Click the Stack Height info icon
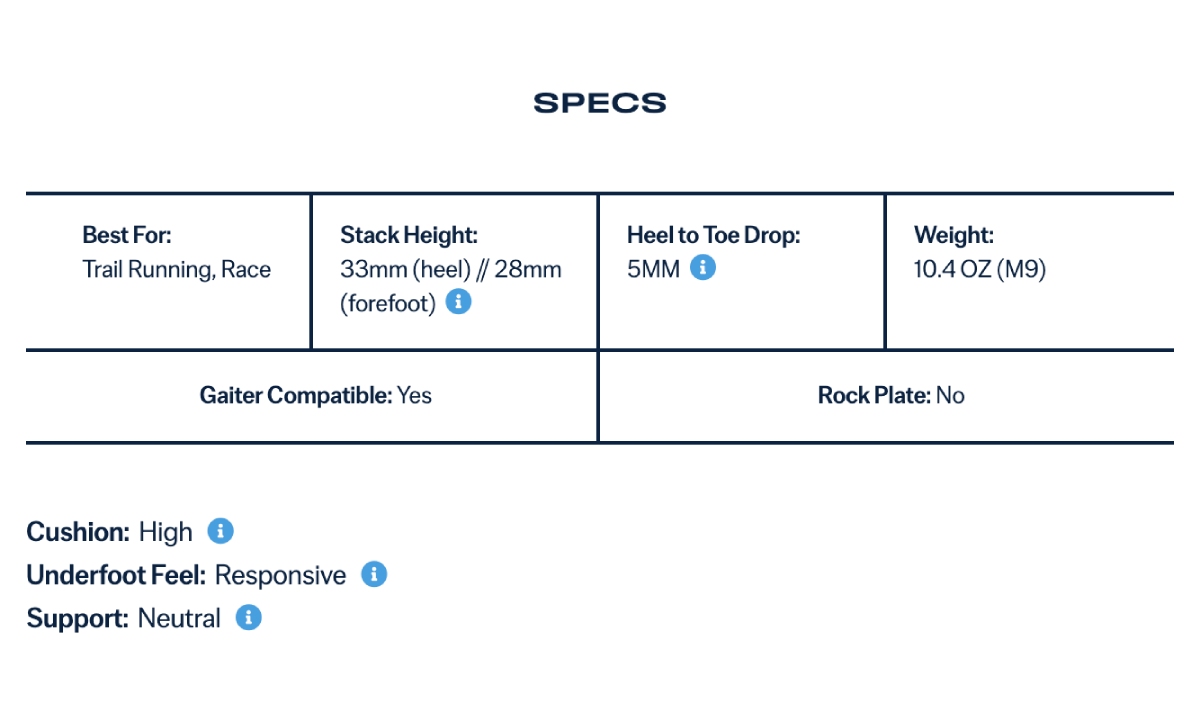Screen dimensions: 1200x712 (458, 302)
